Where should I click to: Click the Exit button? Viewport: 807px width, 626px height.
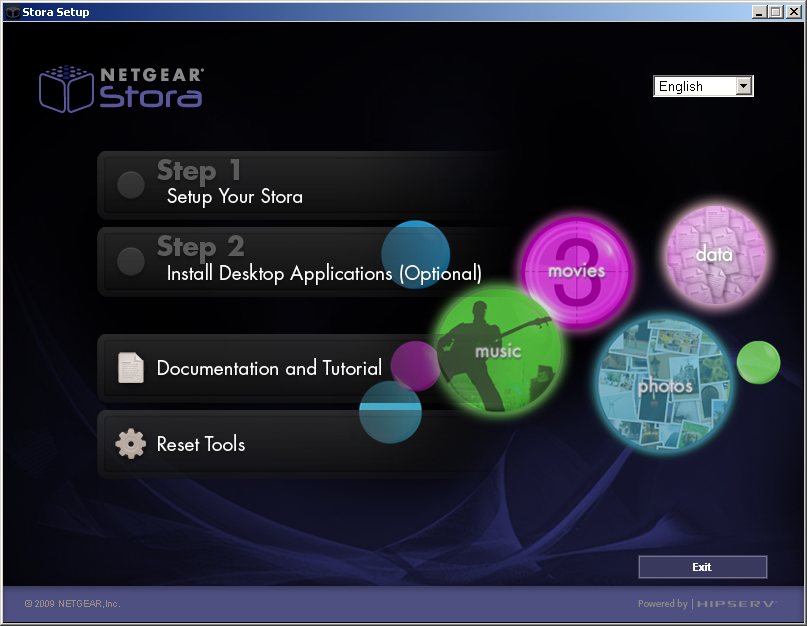[703, 567]
